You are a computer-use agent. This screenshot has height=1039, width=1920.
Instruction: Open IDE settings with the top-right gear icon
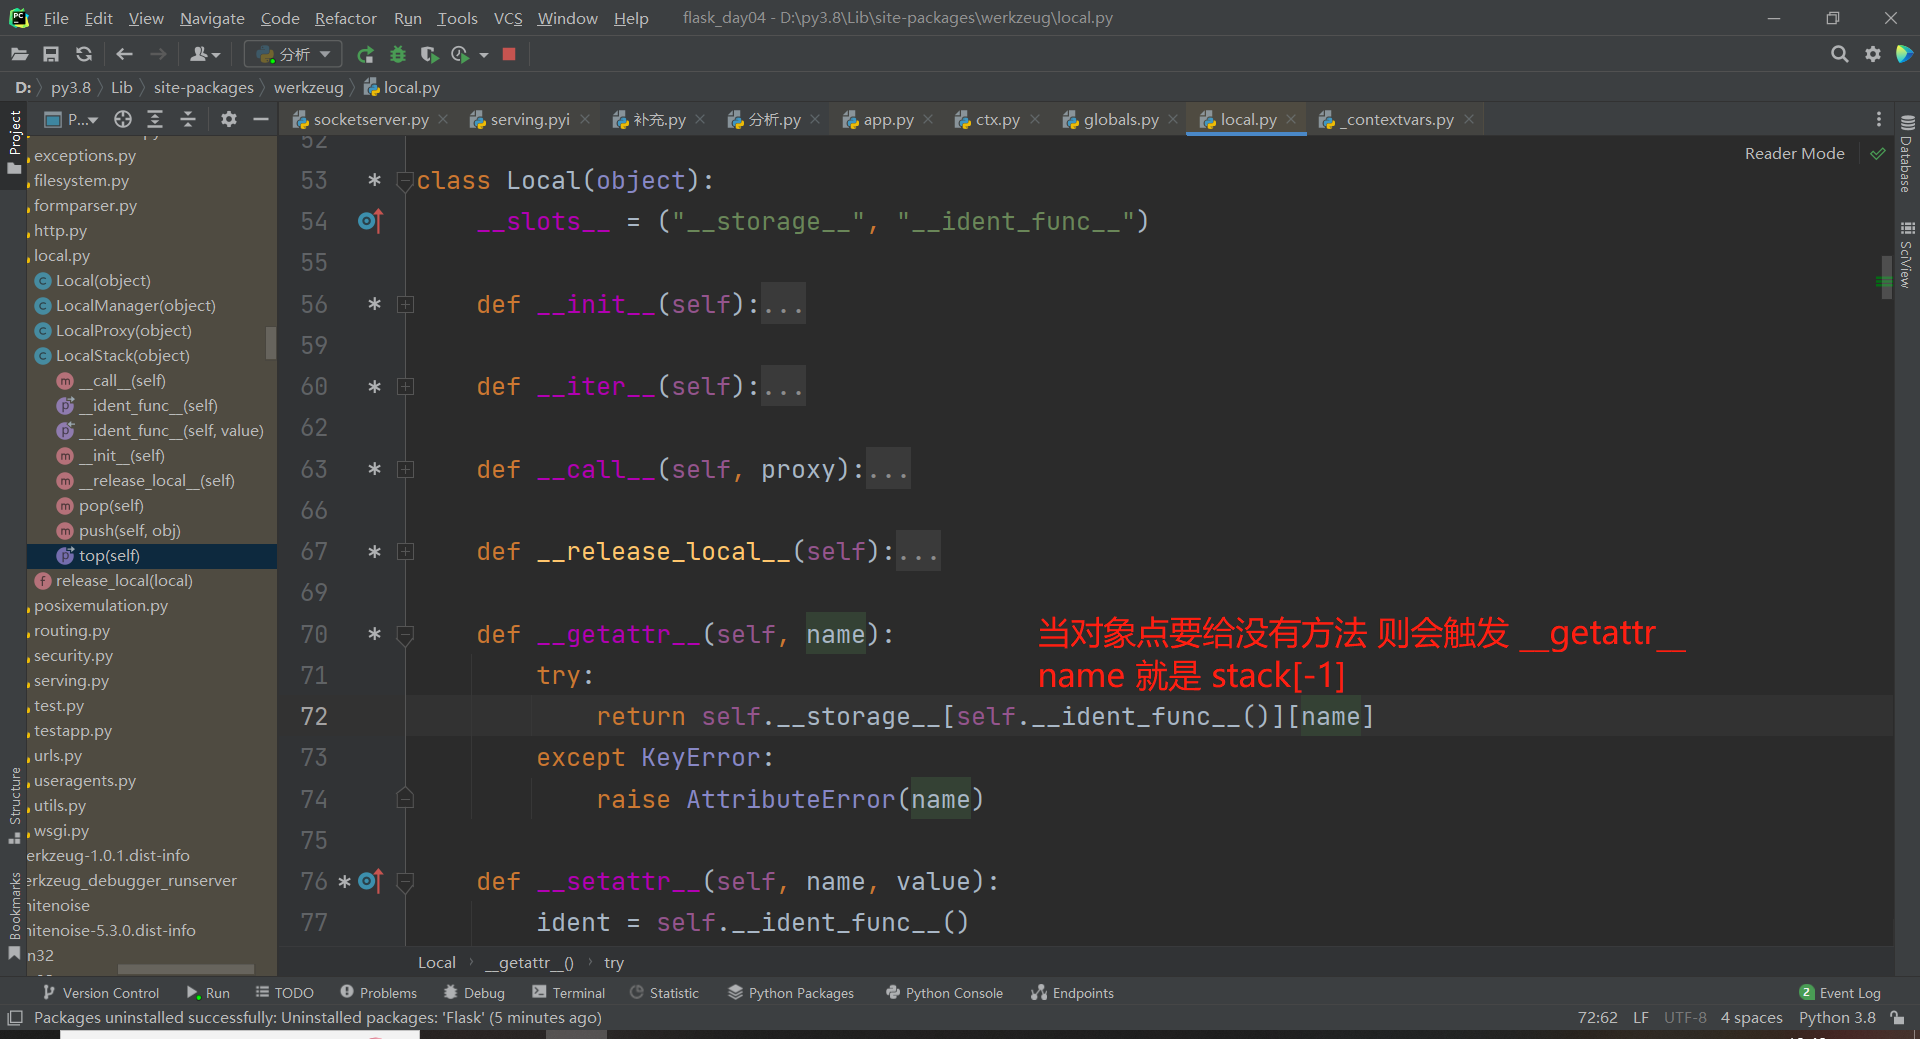(x=1872, y=54)
